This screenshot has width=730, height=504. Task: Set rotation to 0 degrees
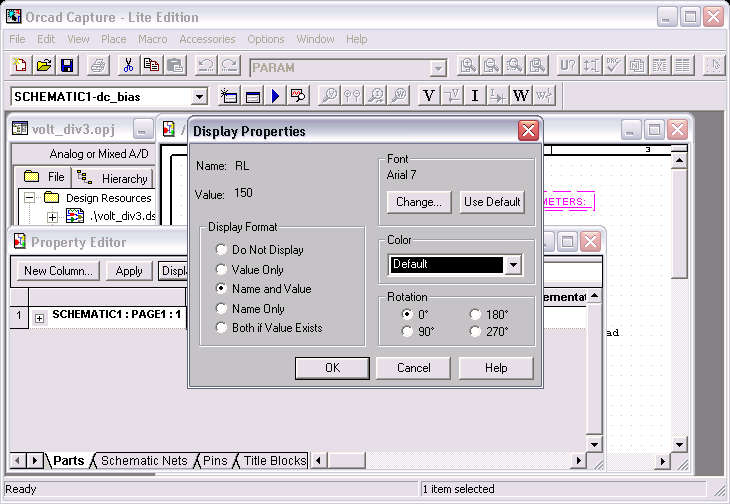407,314
